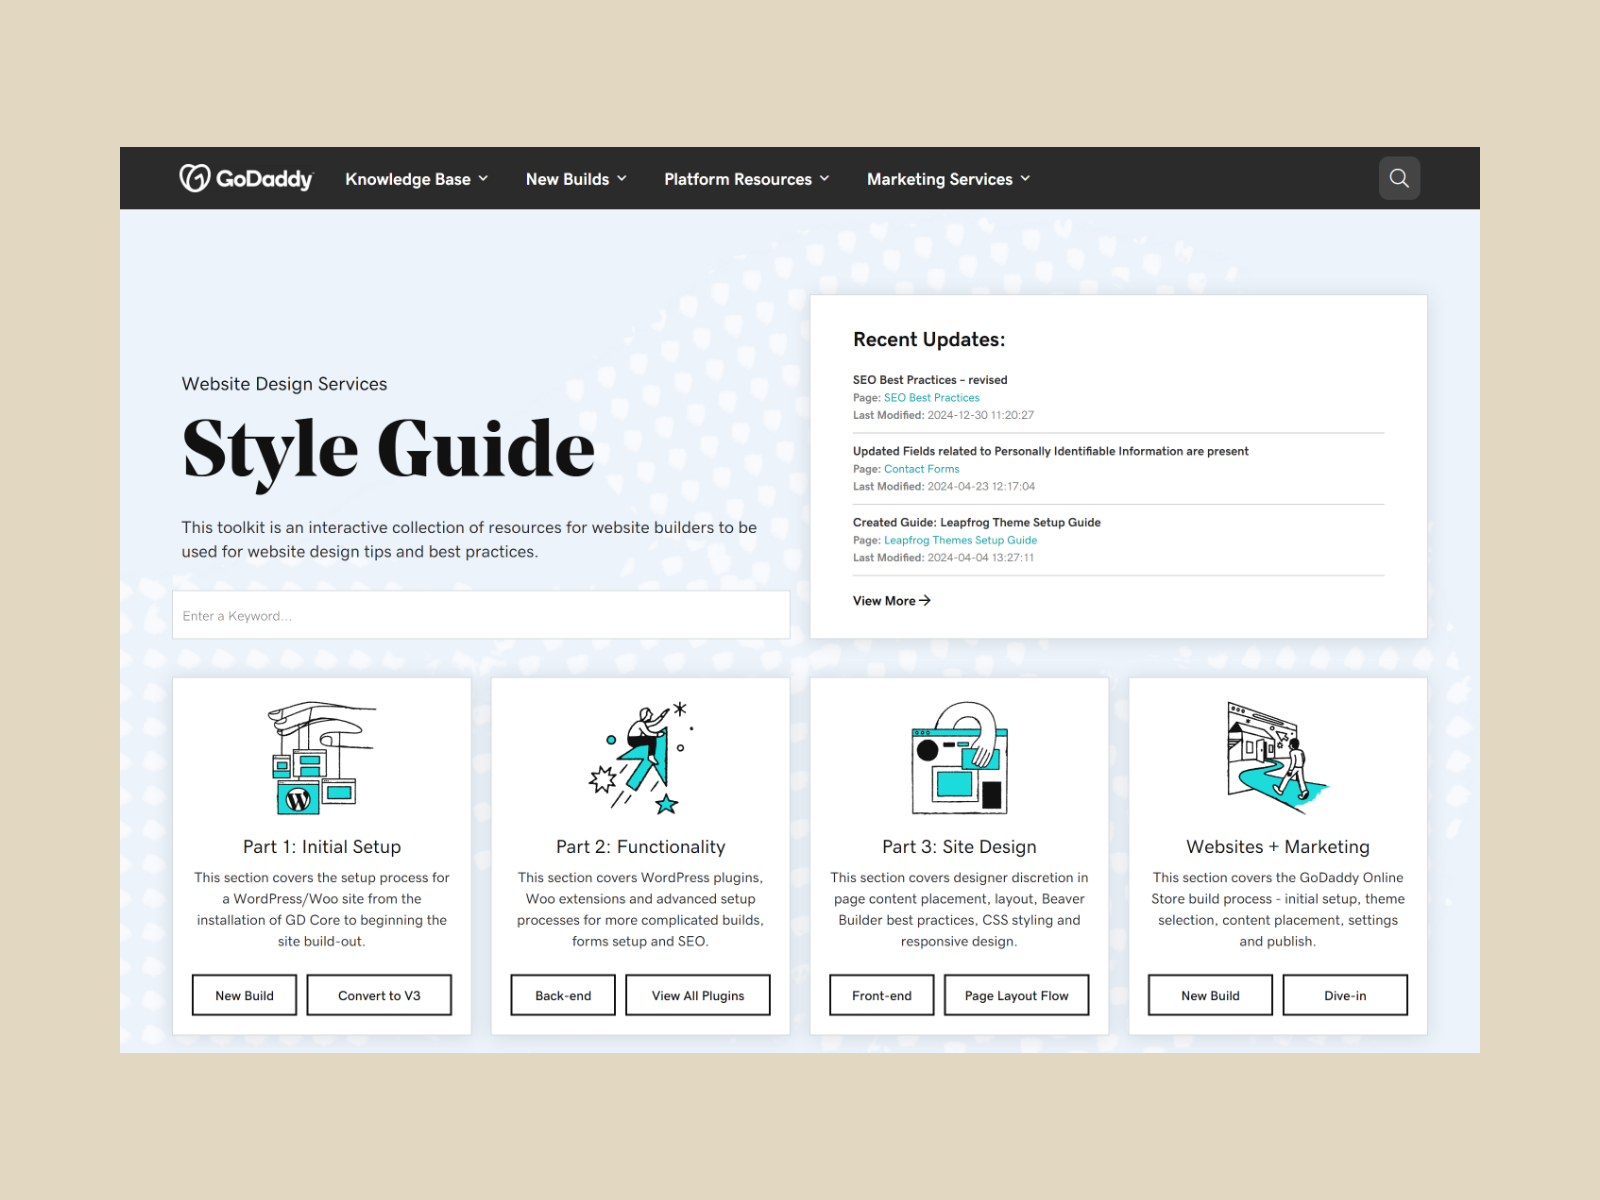Click the Marketing Services chevron
Screen dimensions: 1600x1200
1025,179
